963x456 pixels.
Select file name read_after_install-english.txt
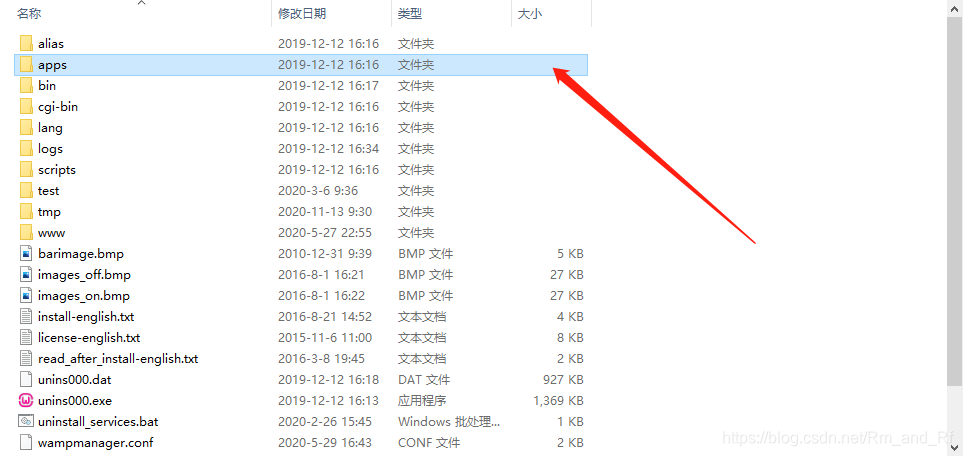click(x=118, y=358)
